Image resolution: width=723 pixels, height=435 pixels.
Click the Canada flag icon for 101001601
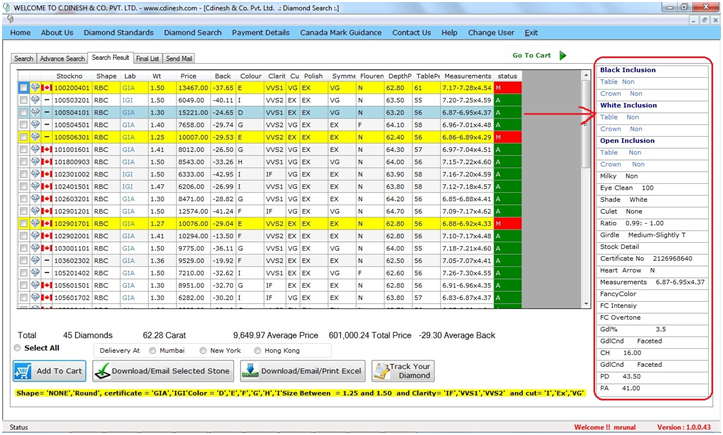(47, 149)
